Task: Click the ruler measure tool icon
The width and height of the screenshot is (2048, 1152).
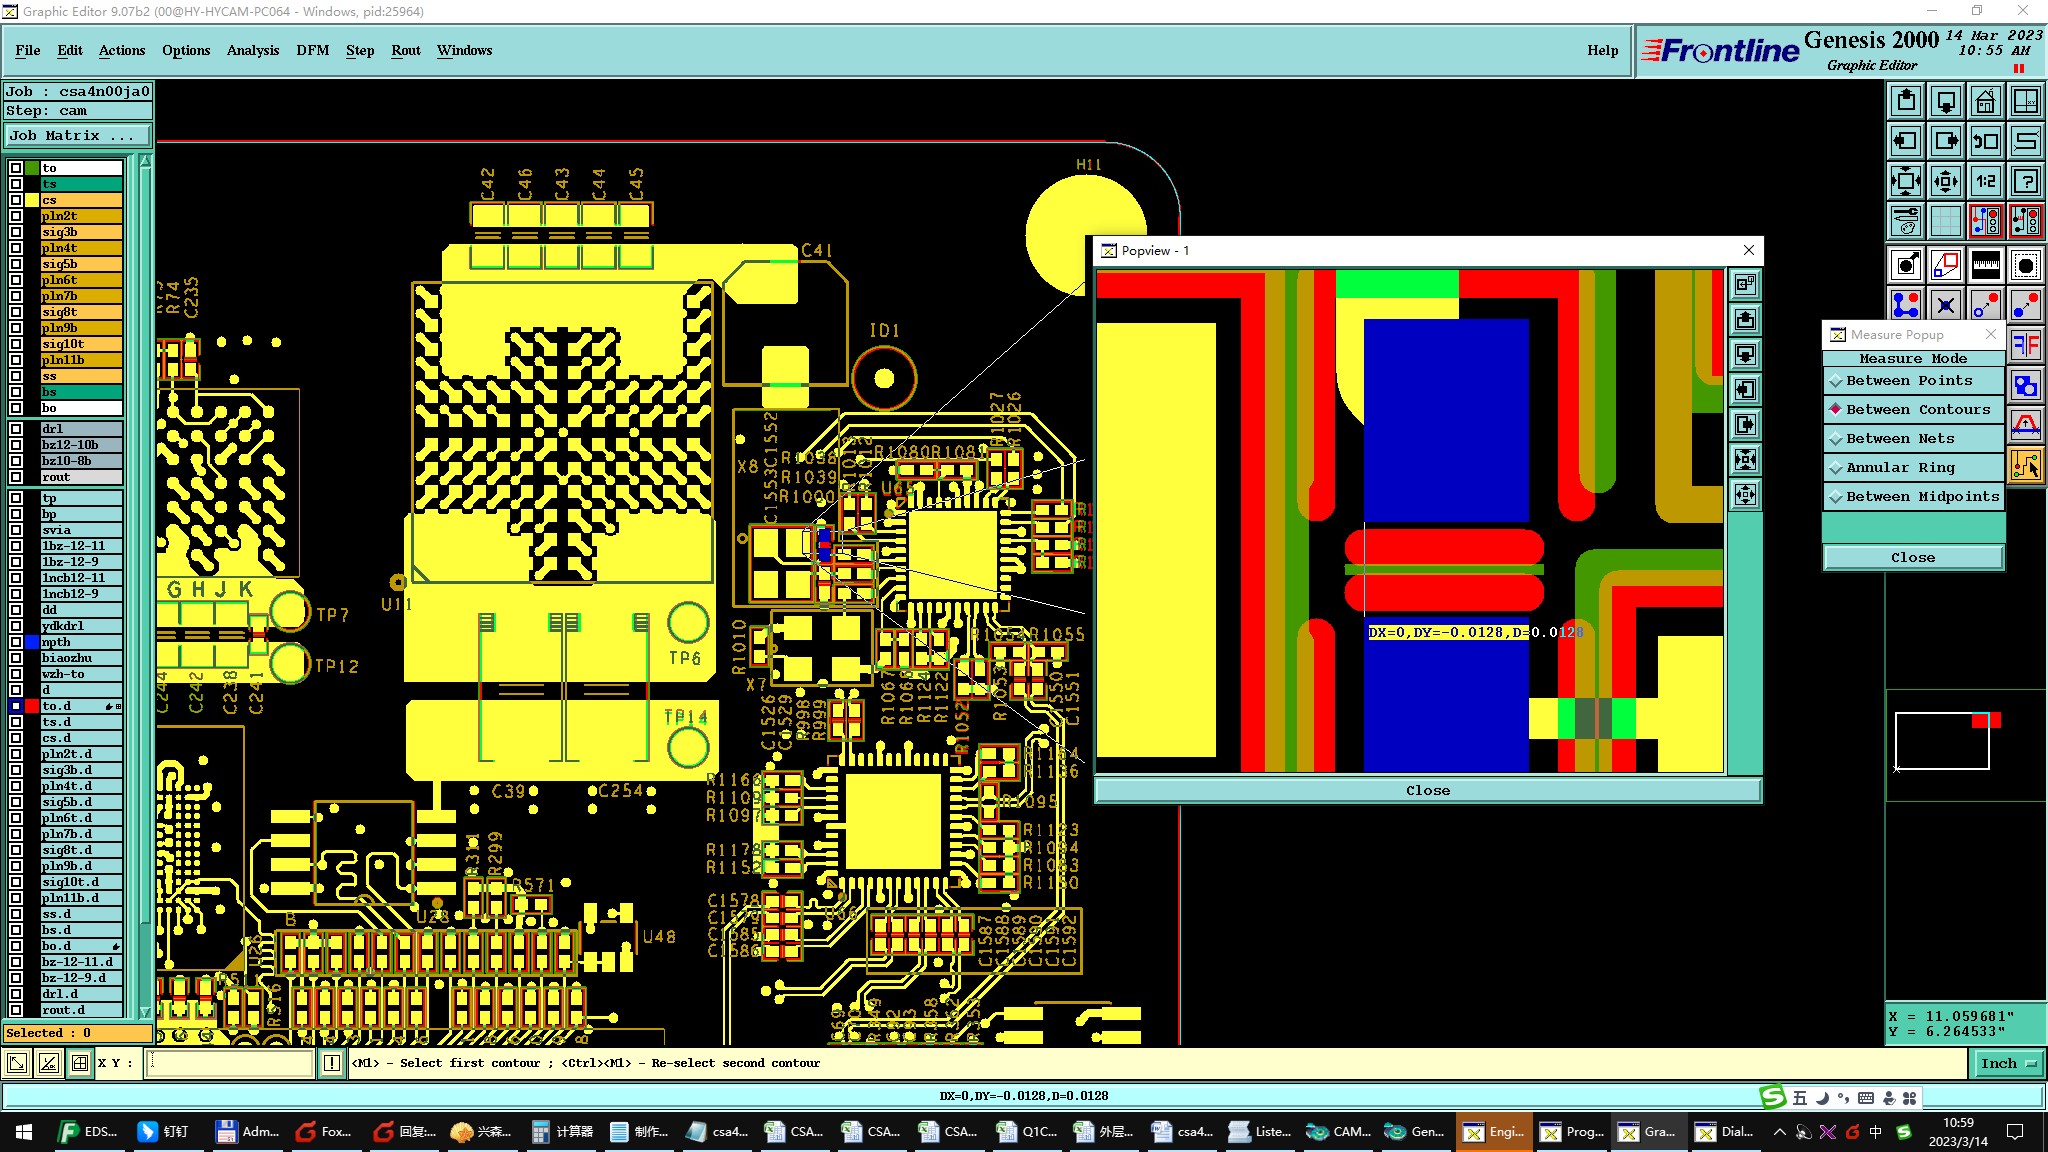Action: point(1985,265)
